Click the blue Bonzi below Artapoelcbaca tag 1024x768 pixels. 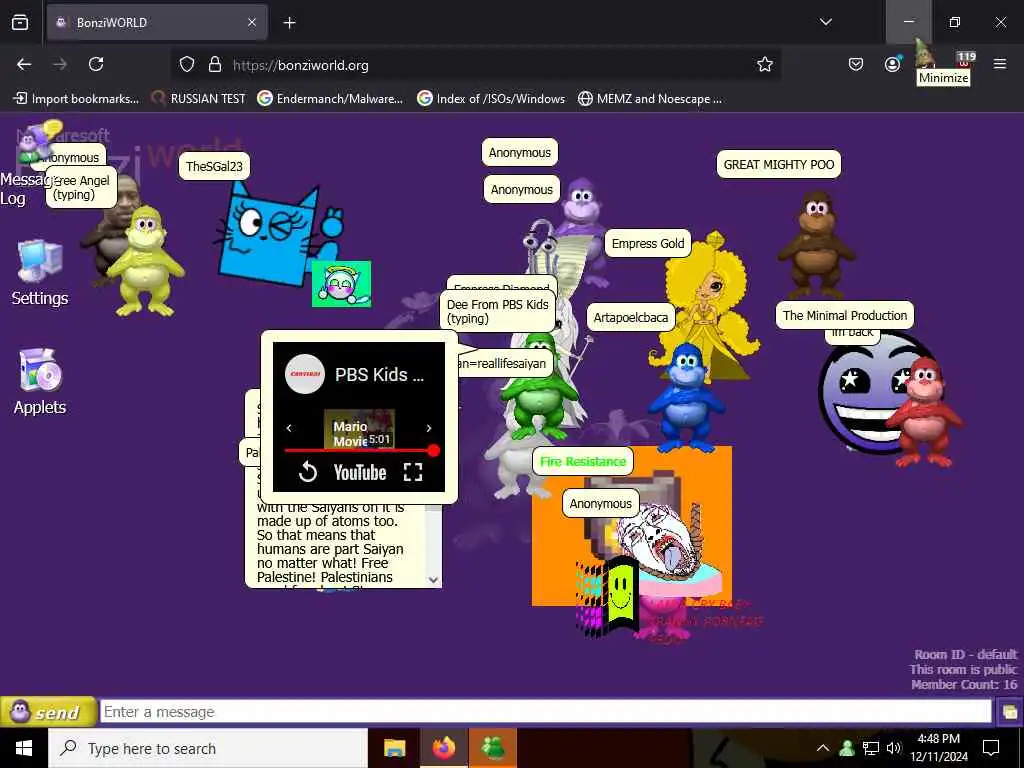(x=686, y=398)
